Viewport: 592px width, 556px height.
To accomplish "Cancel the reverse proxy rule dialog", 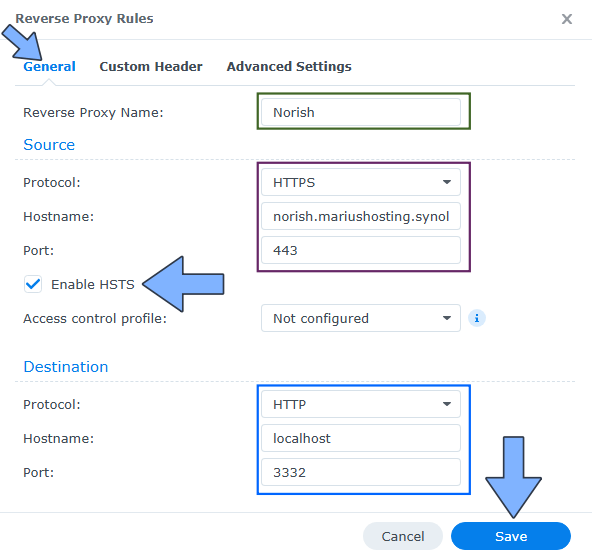I will point(403,536).
